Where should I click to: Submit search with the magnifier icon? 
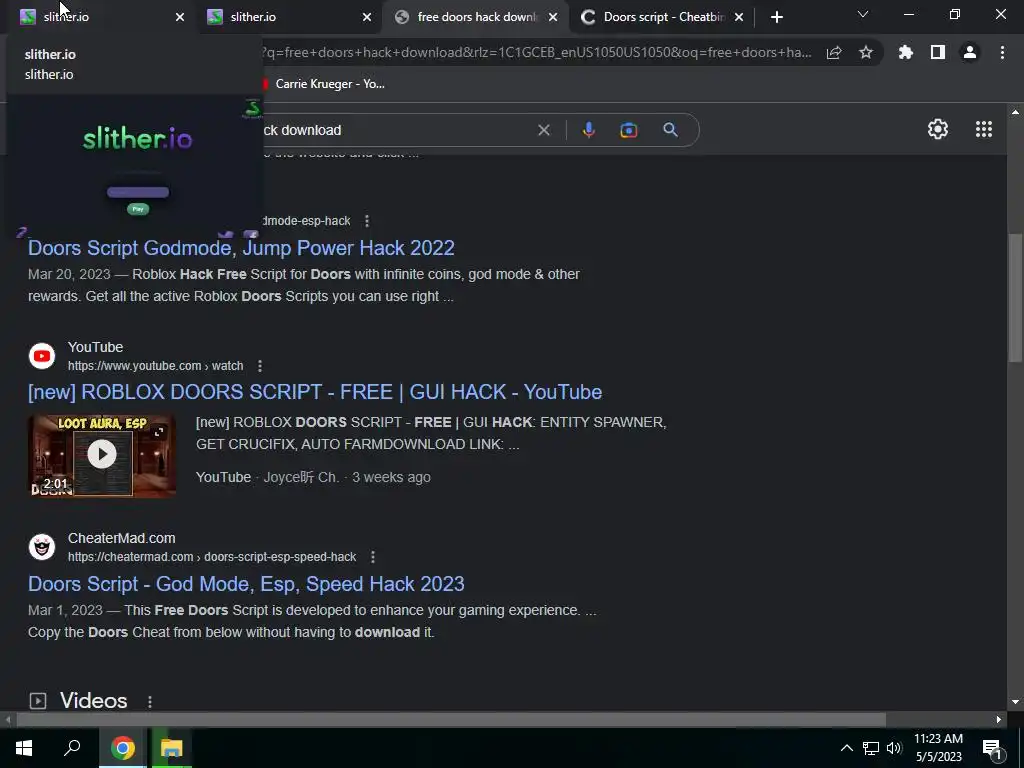click(x=670, y=130)
